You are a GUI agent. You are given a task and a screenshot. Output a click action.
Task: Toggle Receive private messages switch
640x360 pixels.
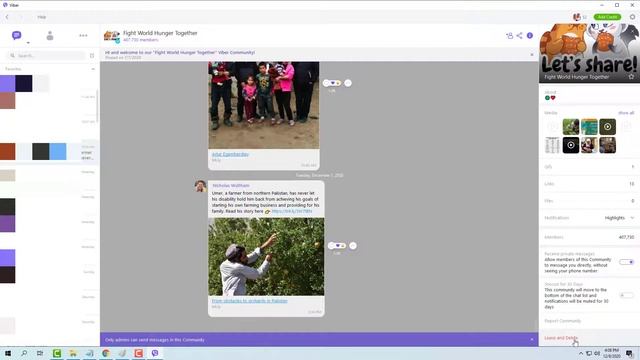tap(627, 262)
